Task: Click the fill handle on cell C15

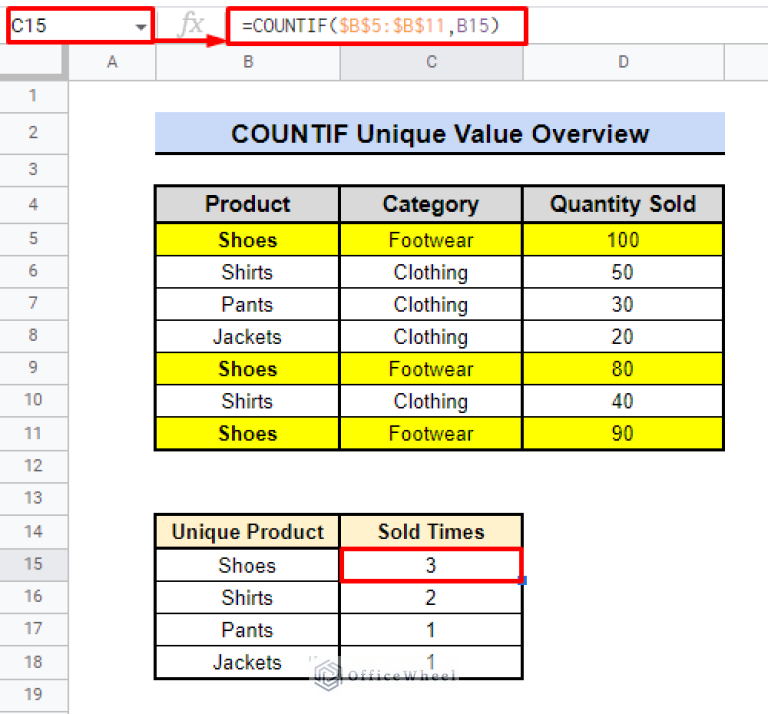Action: pos(522,580)
